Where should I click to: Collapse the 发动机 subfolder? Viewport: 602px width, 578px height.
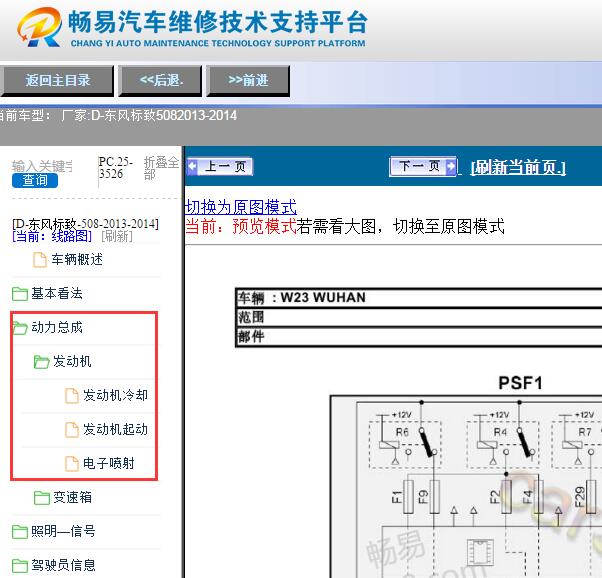point(72,361)
